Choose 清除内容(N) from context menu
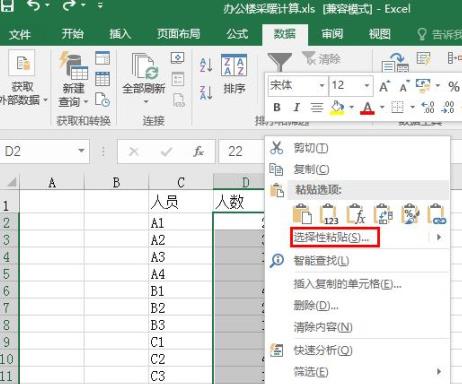Screen dimensions: 462x384 pos(357,327)
